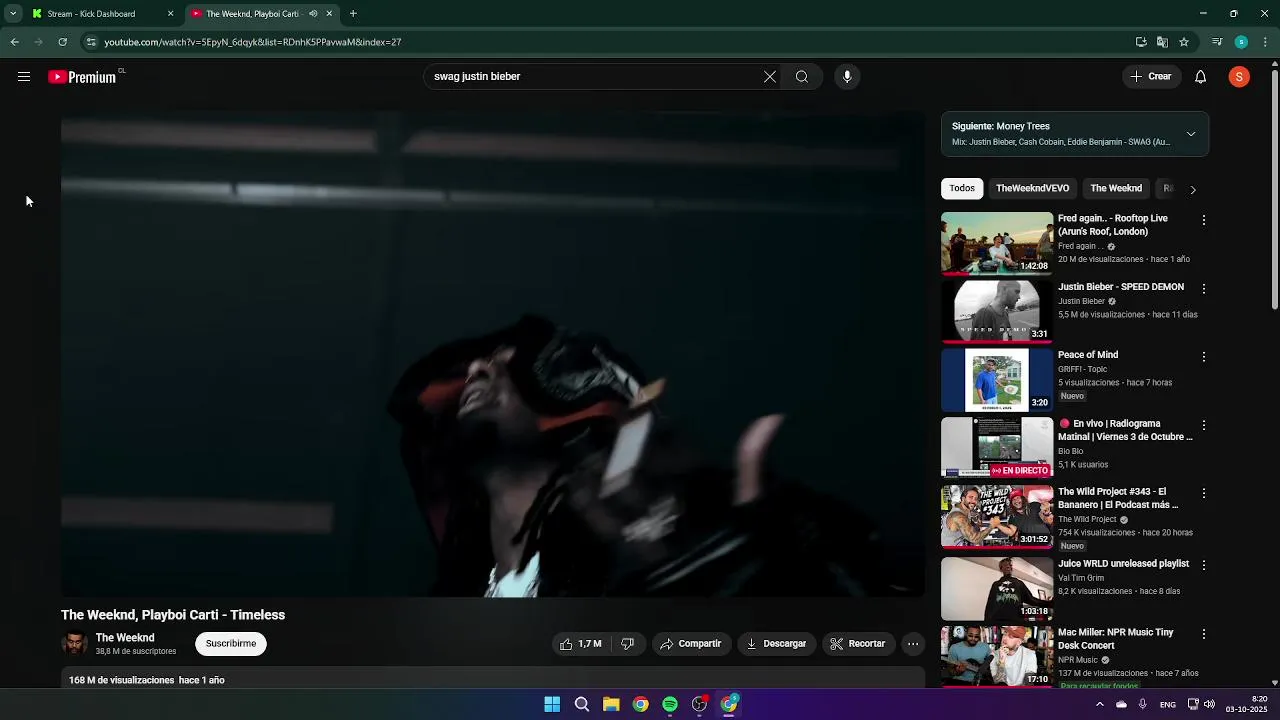
Task: Download the video with Descargar
Action: [776, 644]
